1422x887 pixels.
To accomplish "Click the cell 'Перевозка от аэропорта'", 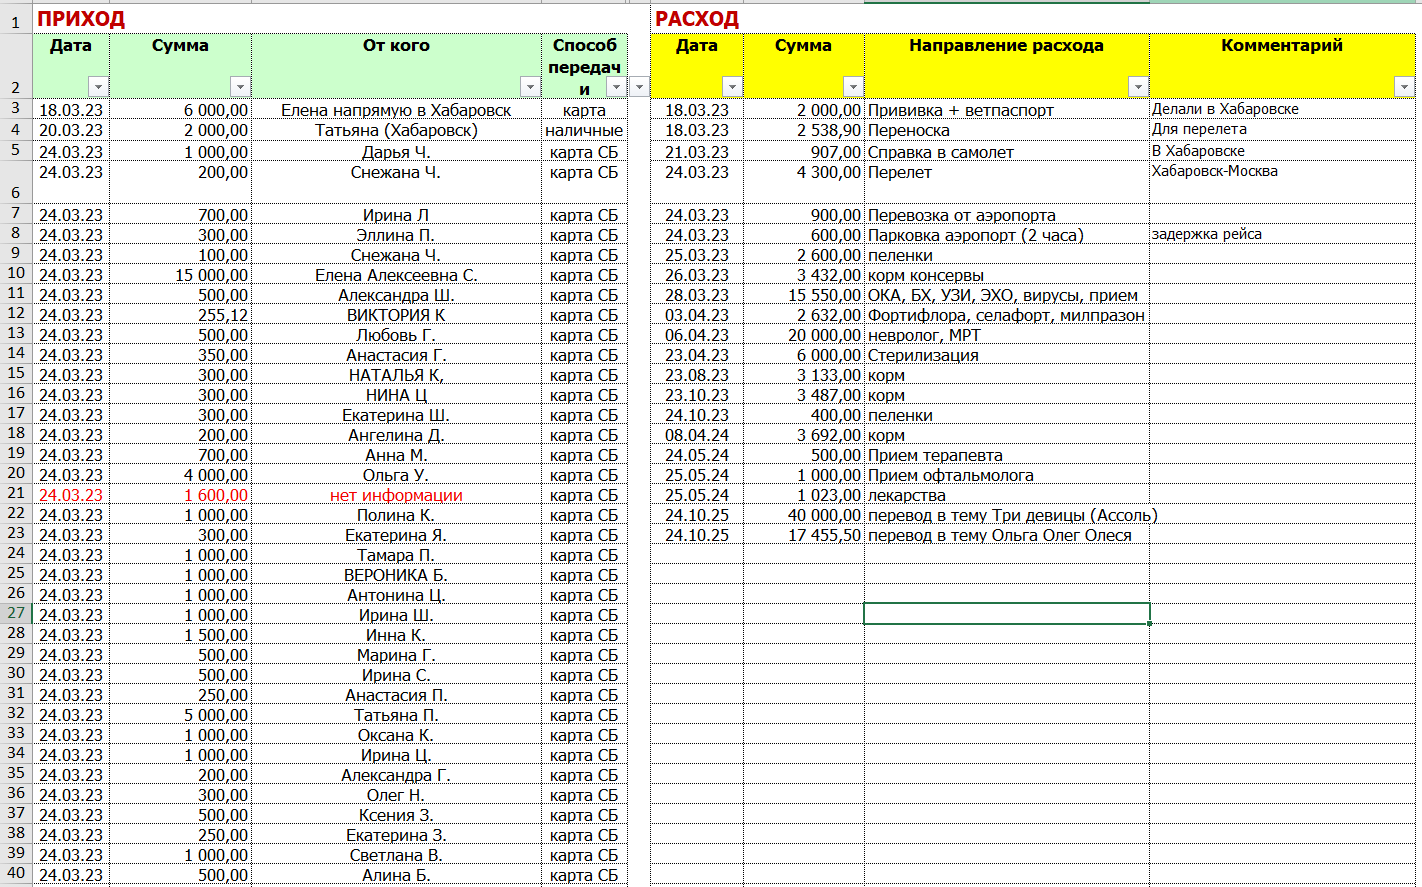I will (x=1007, y=215).
